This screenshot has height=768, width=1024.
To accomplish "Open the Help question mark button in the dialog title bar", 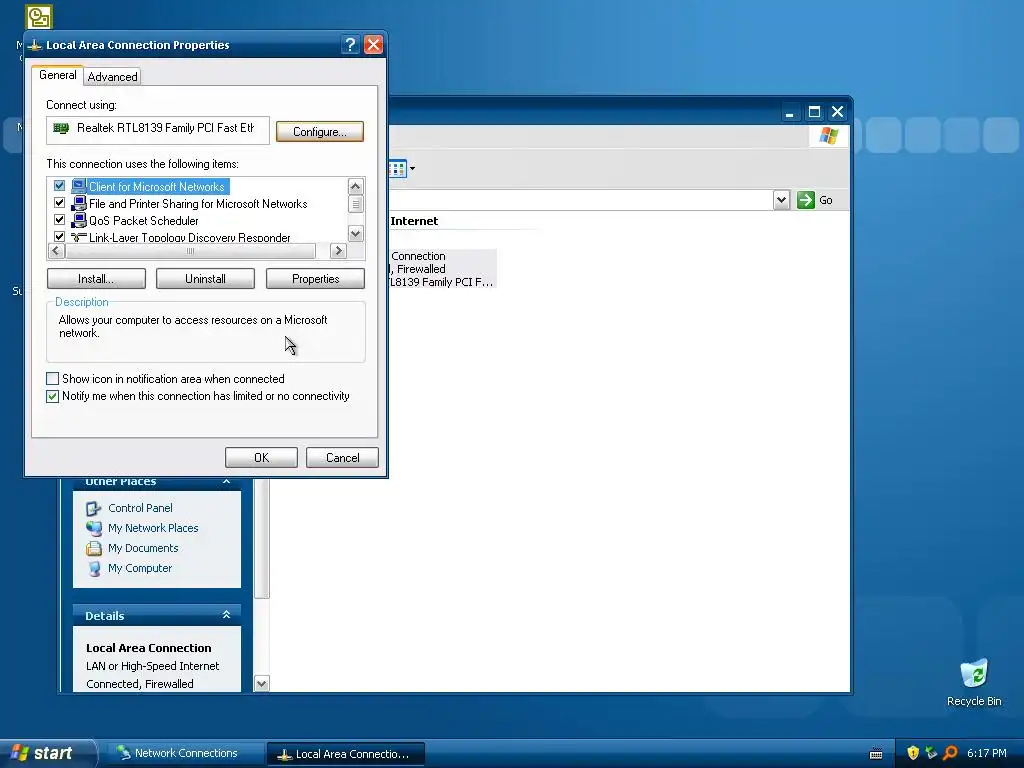I will click(x=350, y=44).
